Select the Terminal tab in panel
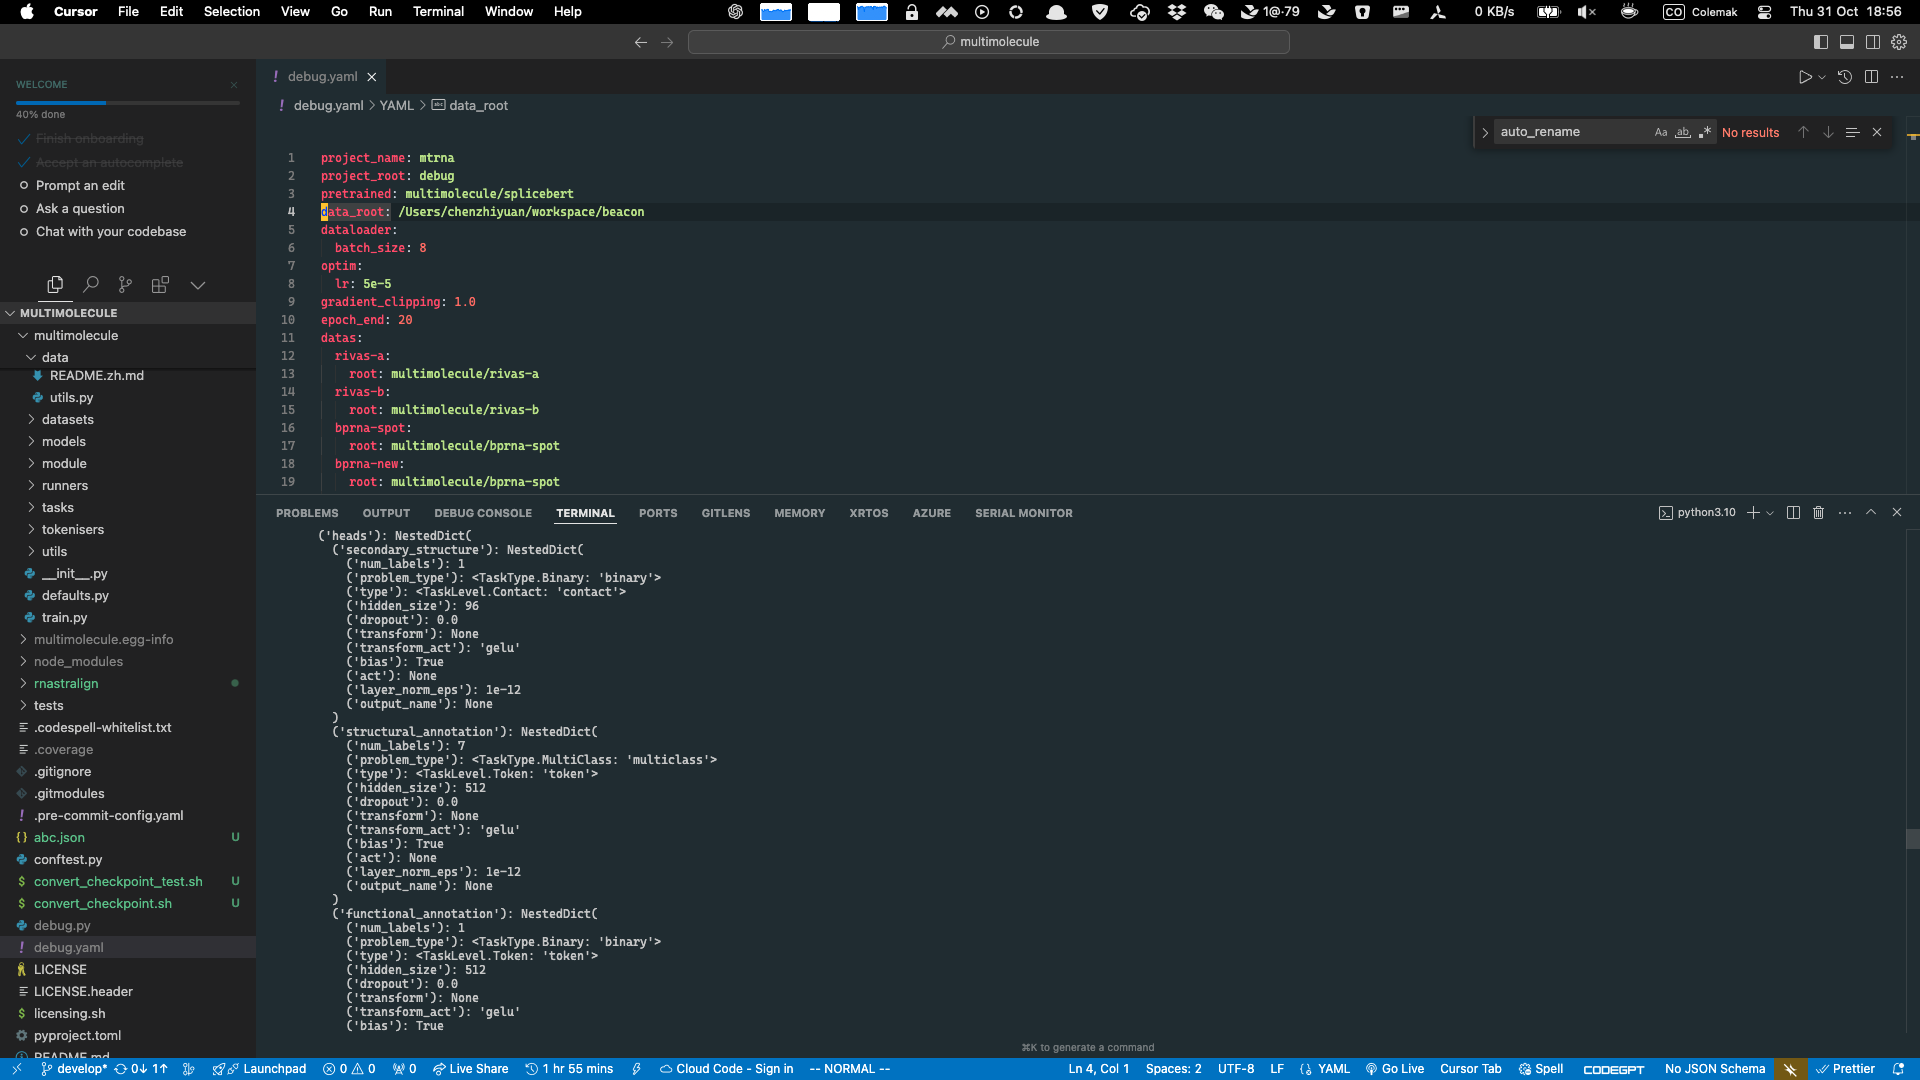The width and height of the screenshot is (1920, 1080). coord(584,513)
